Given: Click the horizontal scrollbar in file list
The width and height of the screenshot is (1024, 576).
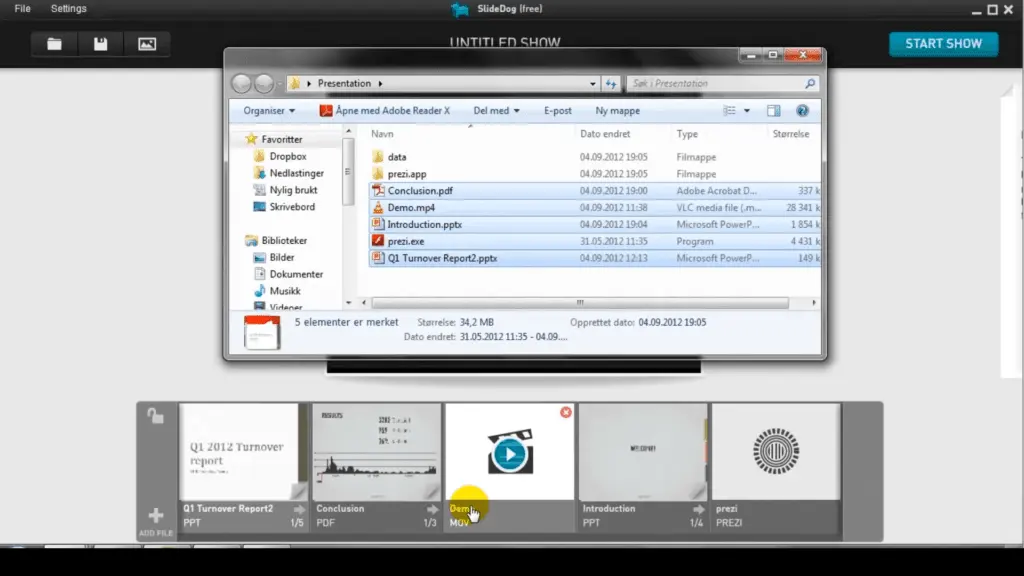Looking at the screenshot, I should 580,302.
